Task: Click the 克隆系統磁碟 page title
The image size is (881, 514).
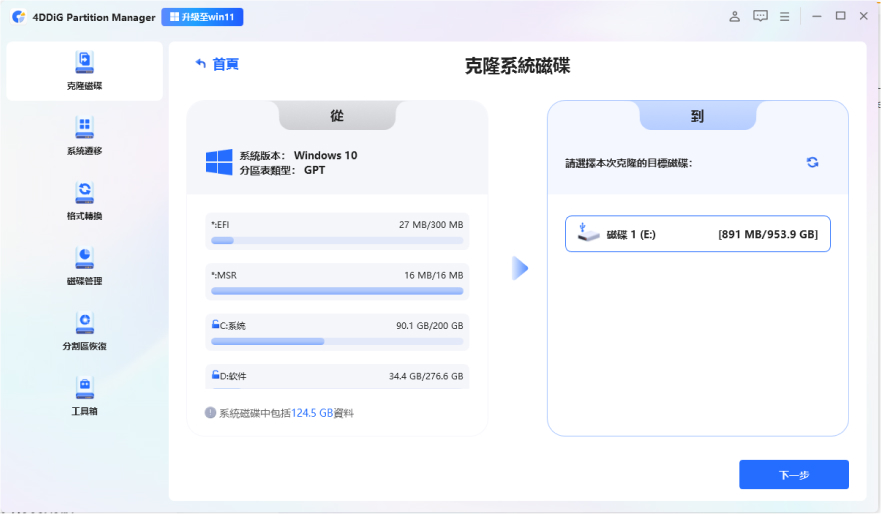Action: [x=517, y=66]
